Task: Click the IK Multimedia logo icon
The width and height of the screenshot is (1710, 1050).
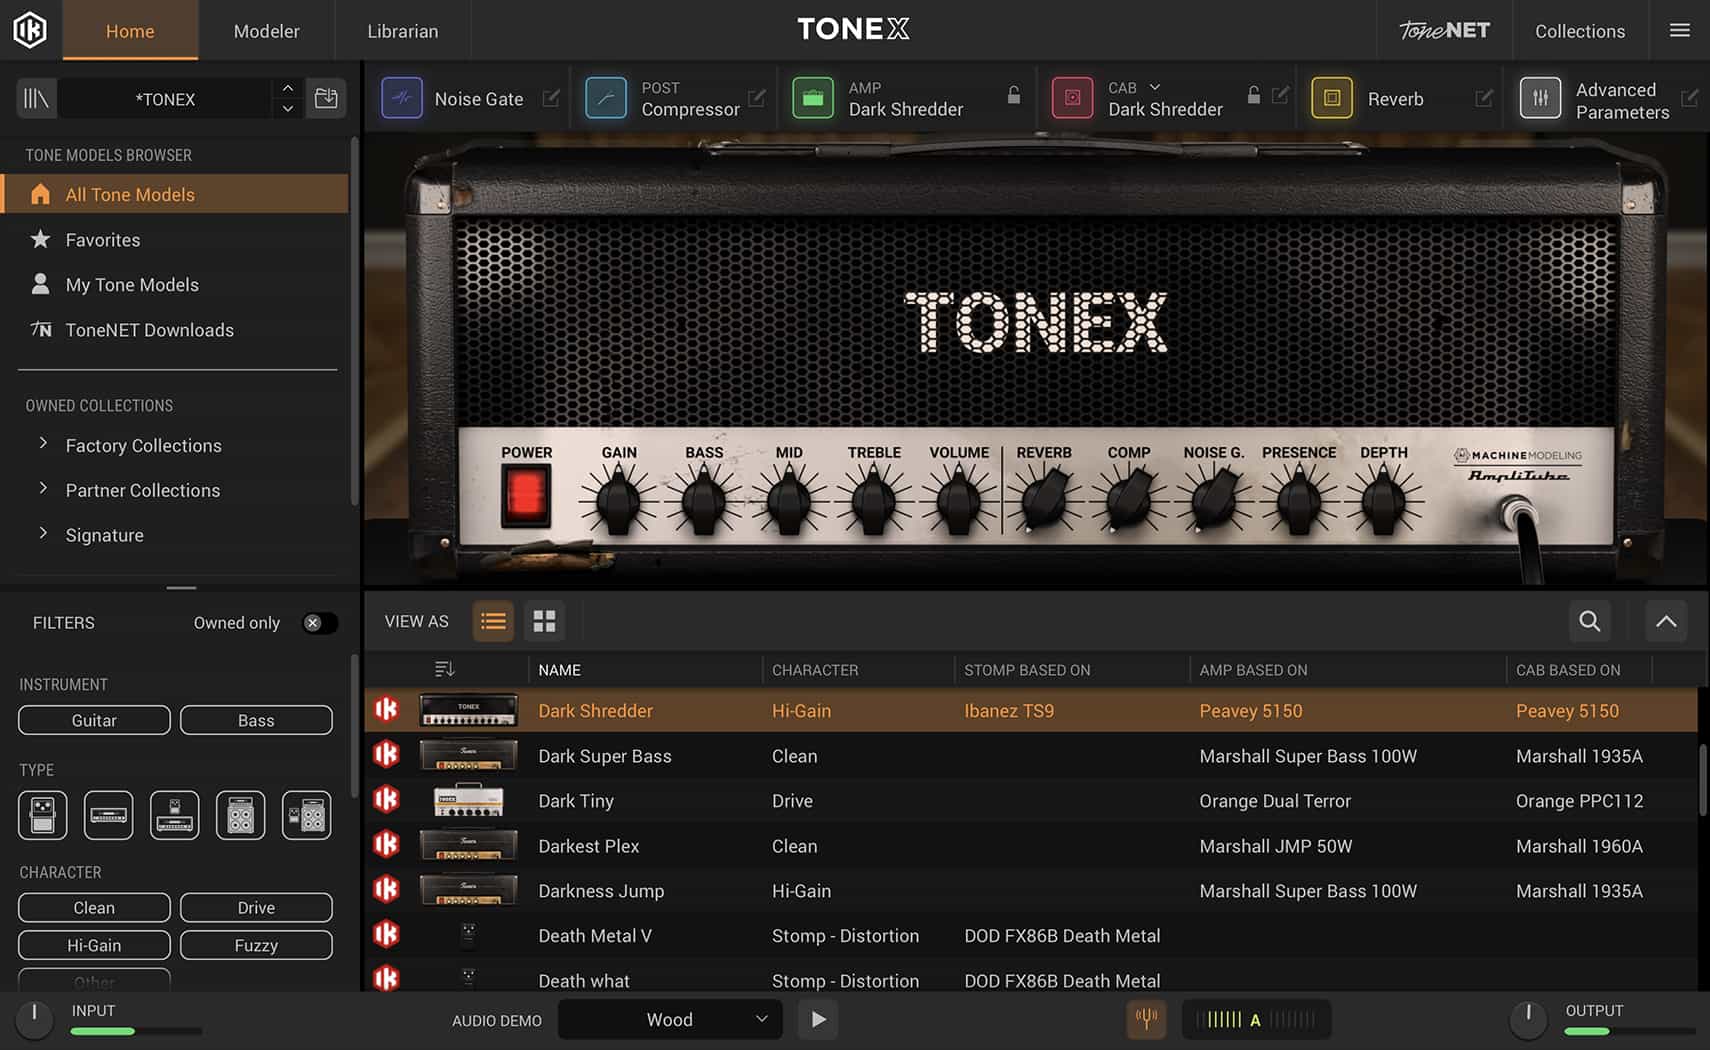Action: click(x=30, y=30)
